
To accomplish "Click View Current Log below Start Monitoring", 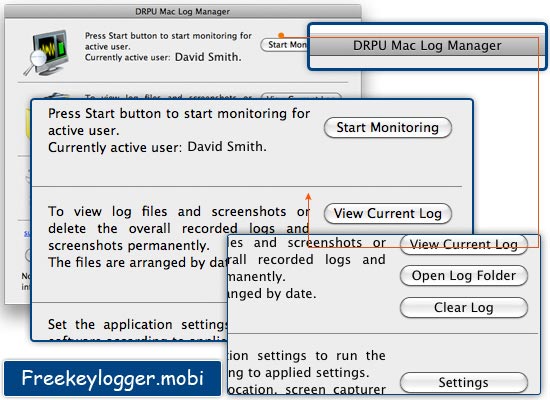I will pos(388,213).
